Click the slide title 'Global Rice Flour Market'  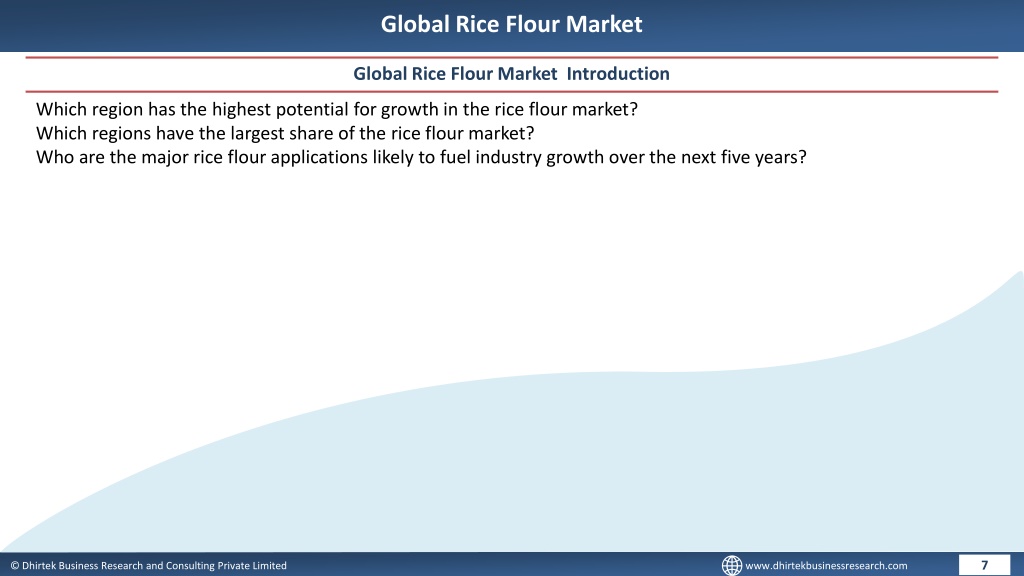(511, 24)
